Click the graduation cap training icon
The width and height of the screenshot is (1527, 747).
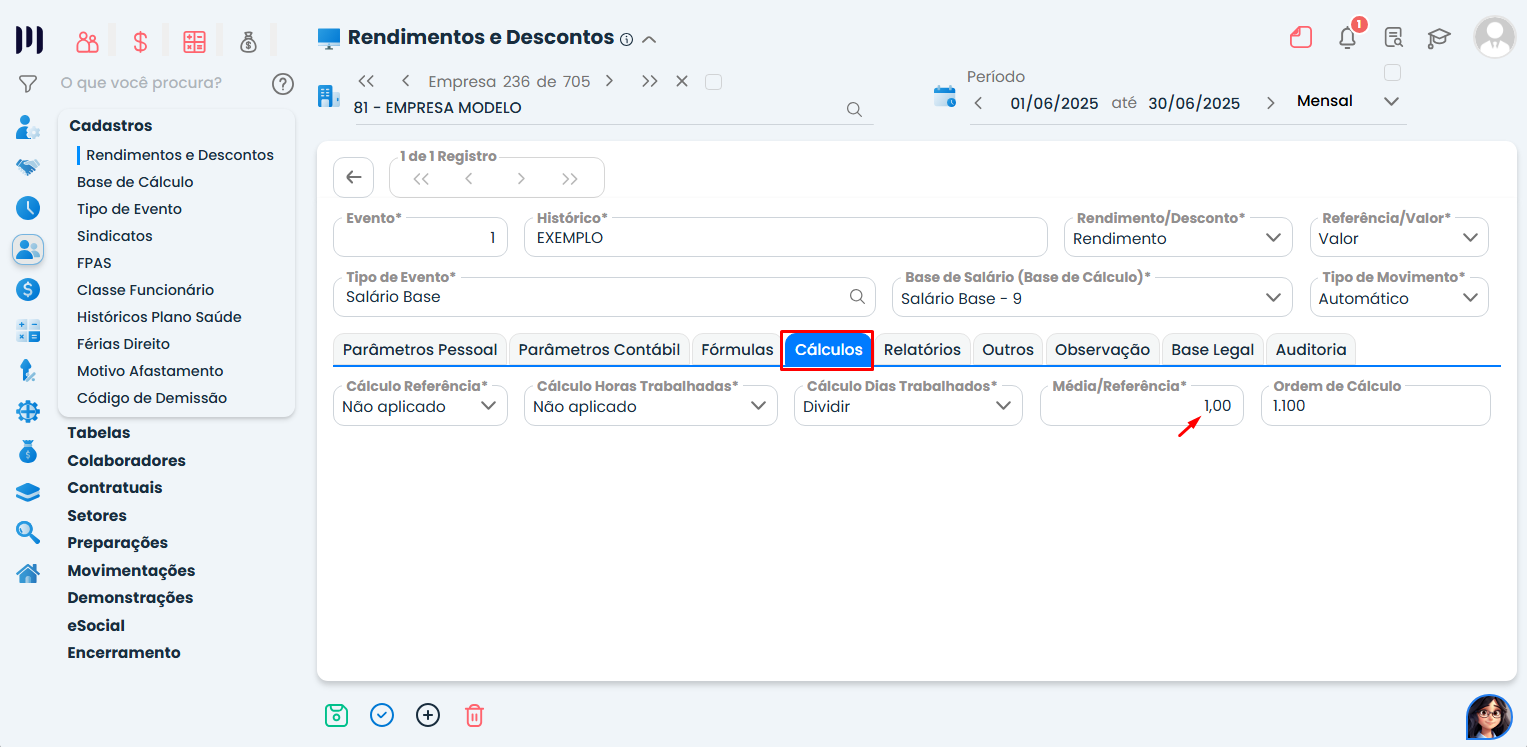click(1438, 38)
